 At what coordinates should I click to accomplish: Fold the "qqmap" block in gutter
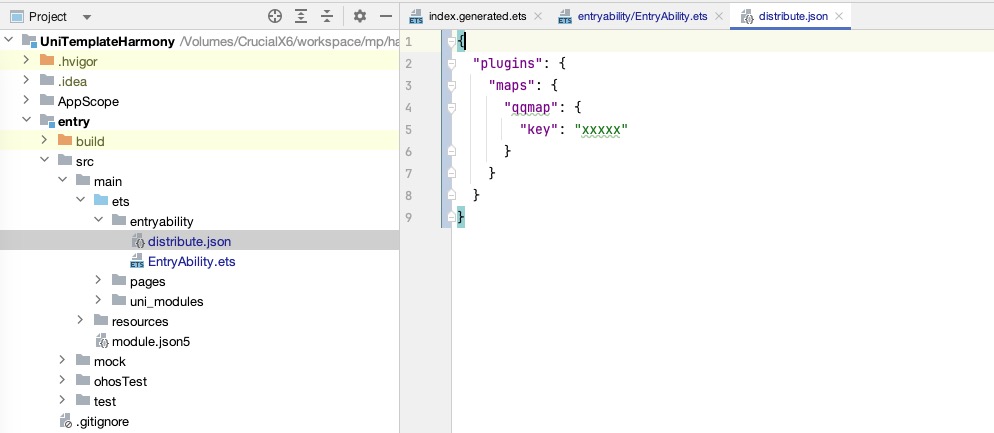(452, 107)
